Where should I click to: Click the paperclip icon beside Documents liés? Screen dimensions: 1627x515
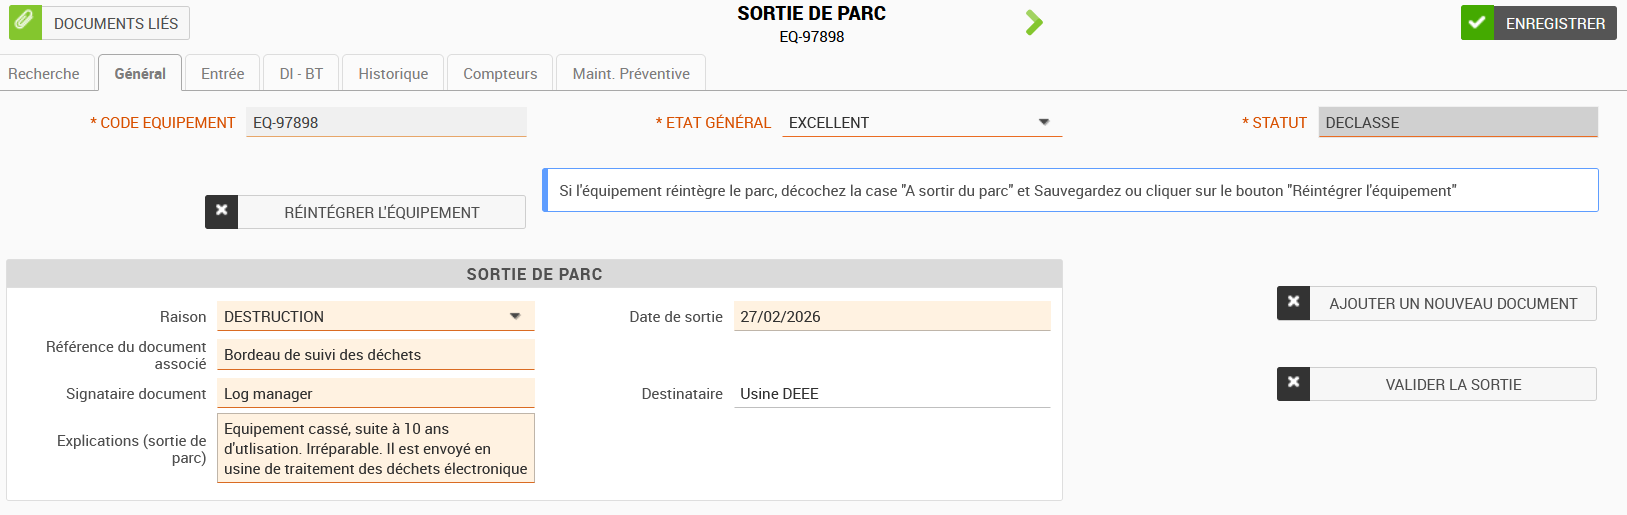tap(25, 22)
